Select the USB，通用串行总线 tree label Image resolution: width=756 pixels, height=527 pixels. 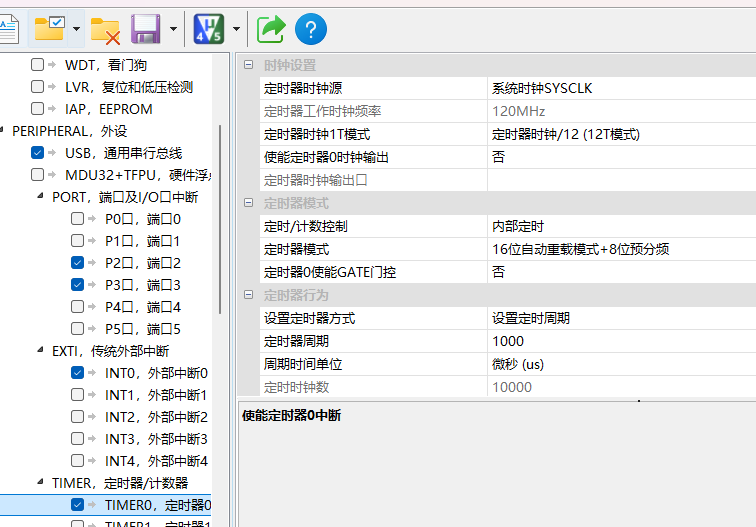123,153
